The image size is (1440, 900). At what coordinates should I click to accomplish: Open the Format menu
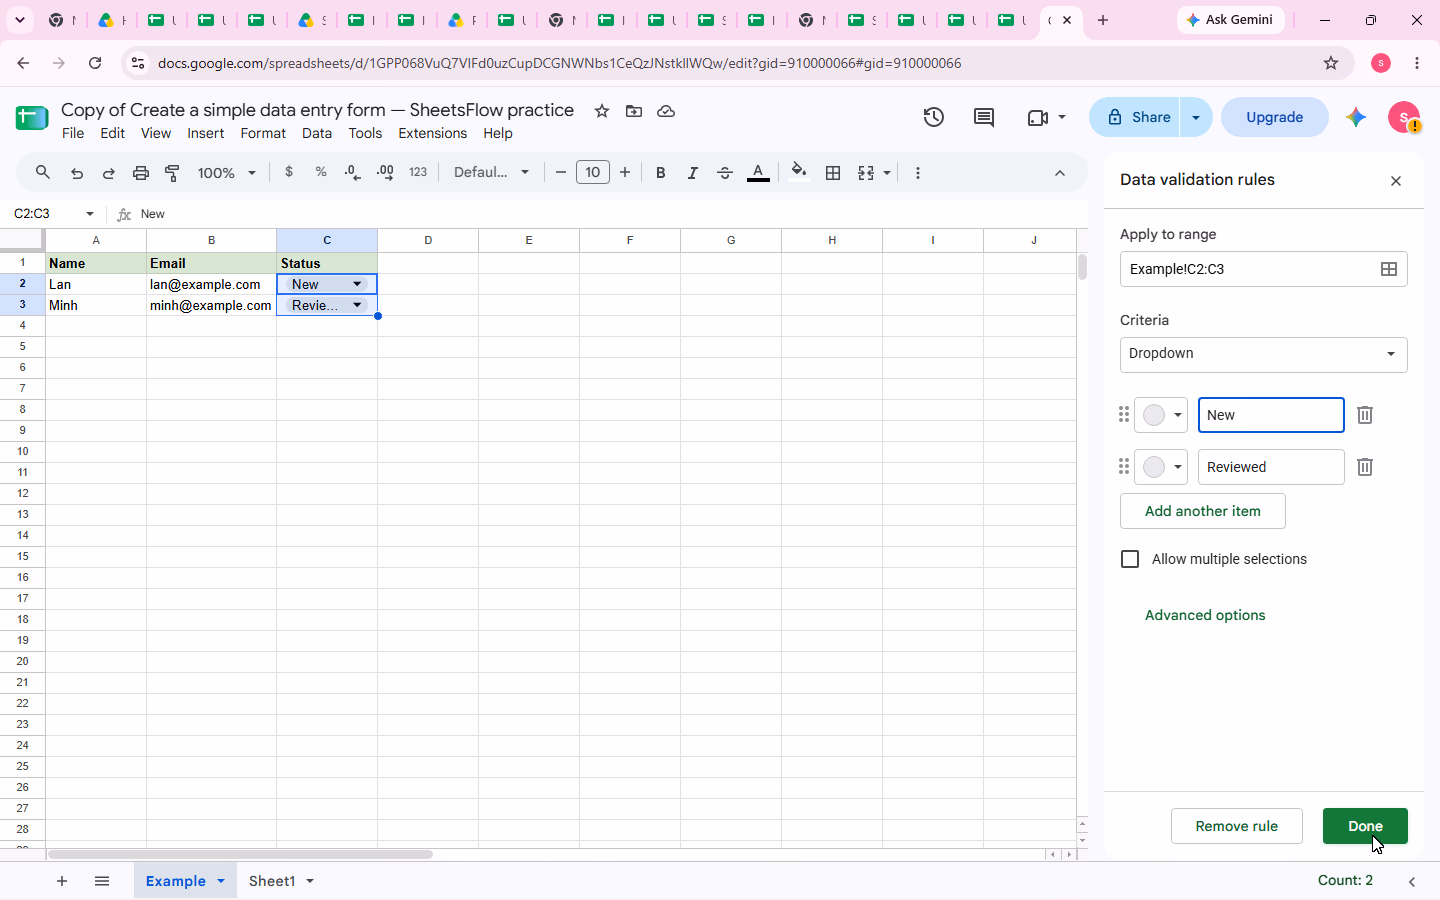263,133
